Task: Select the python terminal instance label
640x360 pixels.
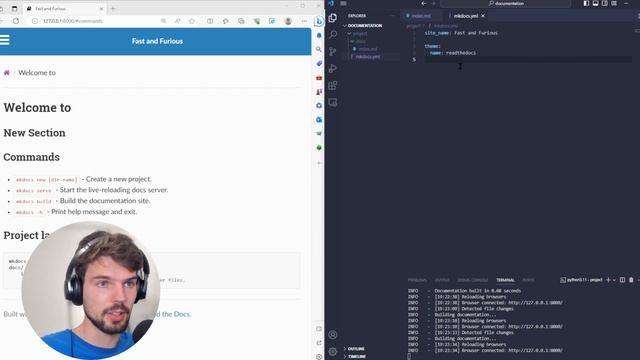Action: tap(581, 280)
